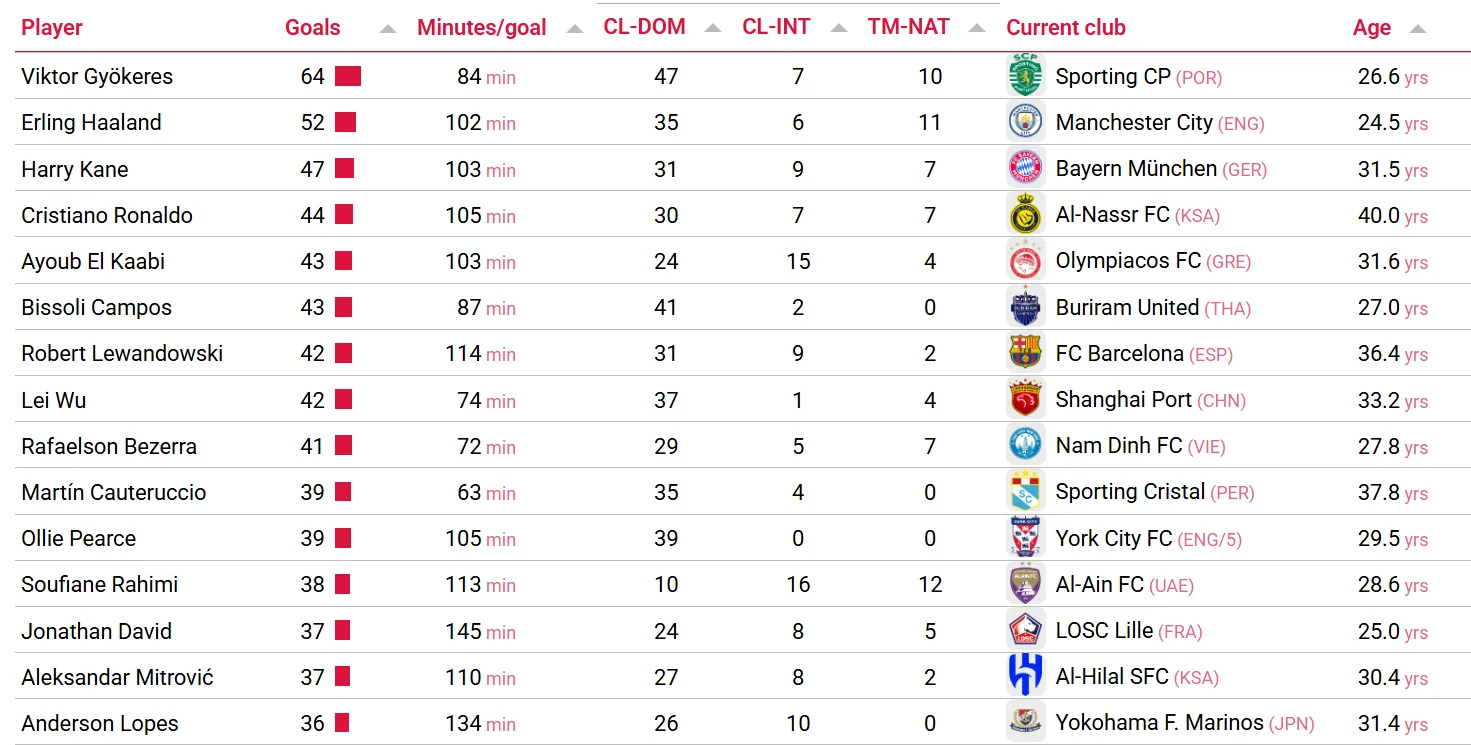Select the TM-NAT column header

point(908,27)
